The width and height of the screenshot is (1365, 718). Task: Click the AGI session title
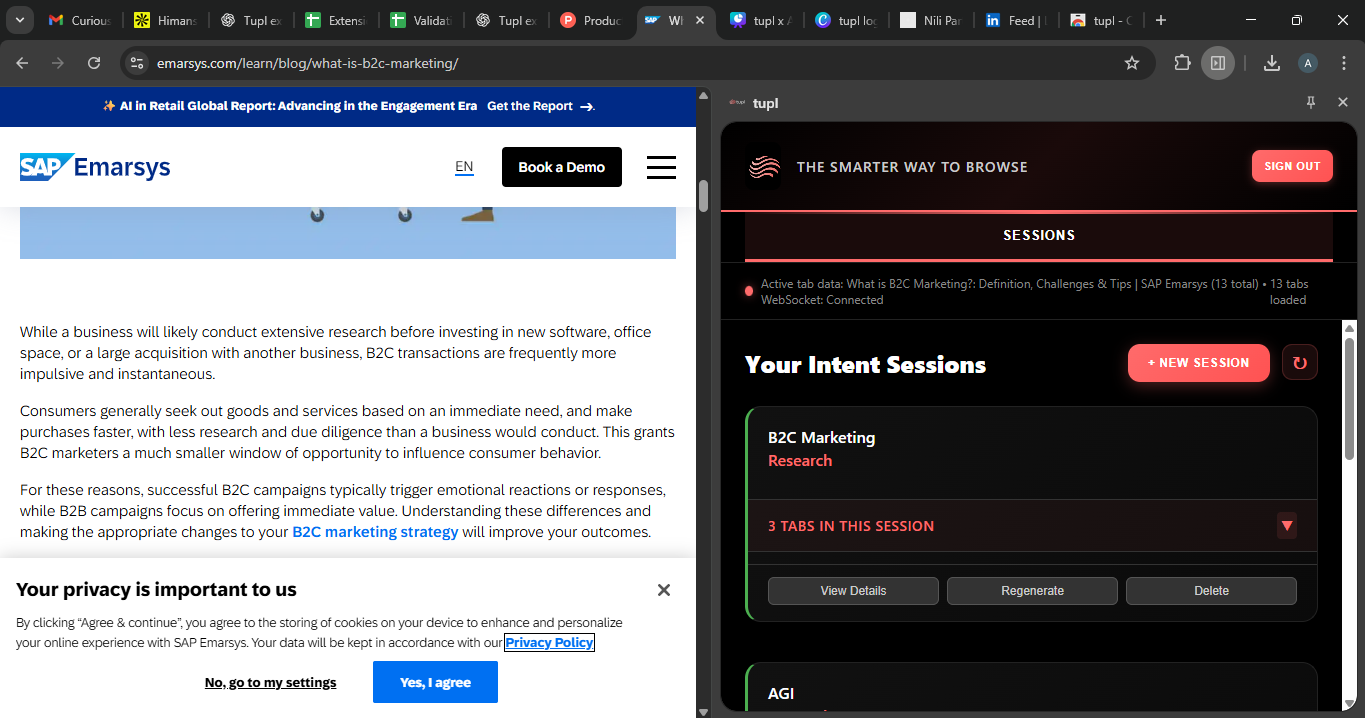pyautogui.click(x=781, y=693)
